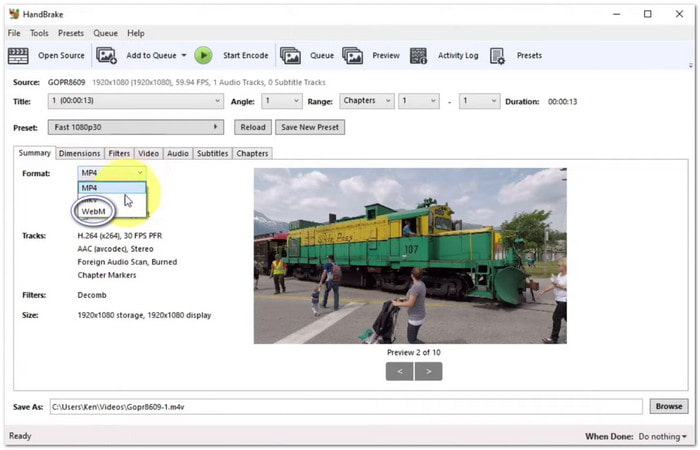
Task: Click the train preview image
Action: [x=410, y=256]
